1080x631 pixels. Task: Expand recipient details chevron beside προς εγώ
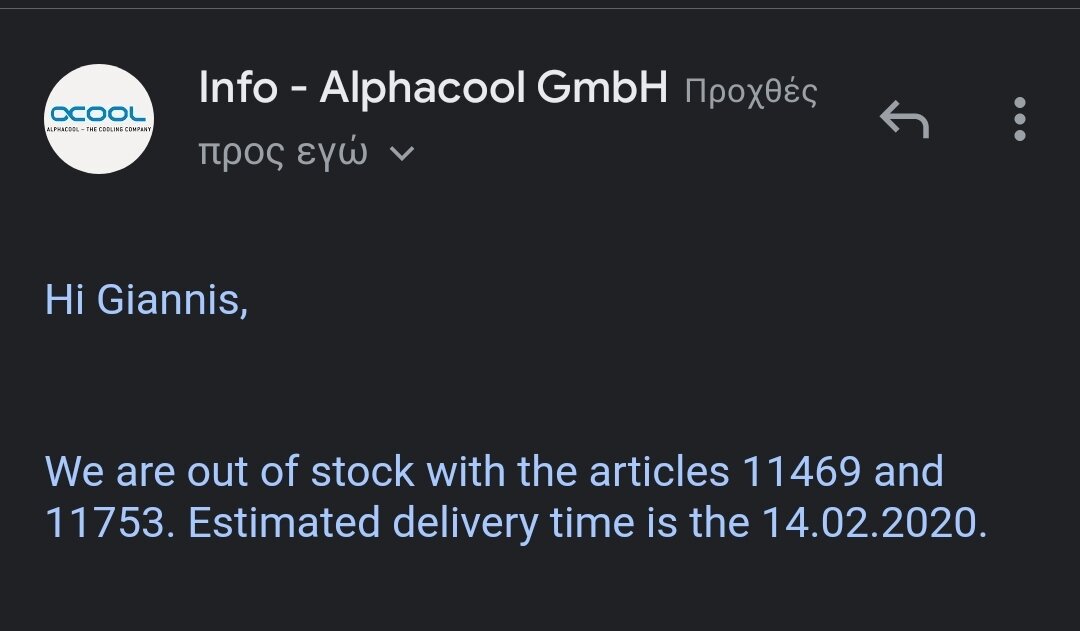tap(402, 153)
